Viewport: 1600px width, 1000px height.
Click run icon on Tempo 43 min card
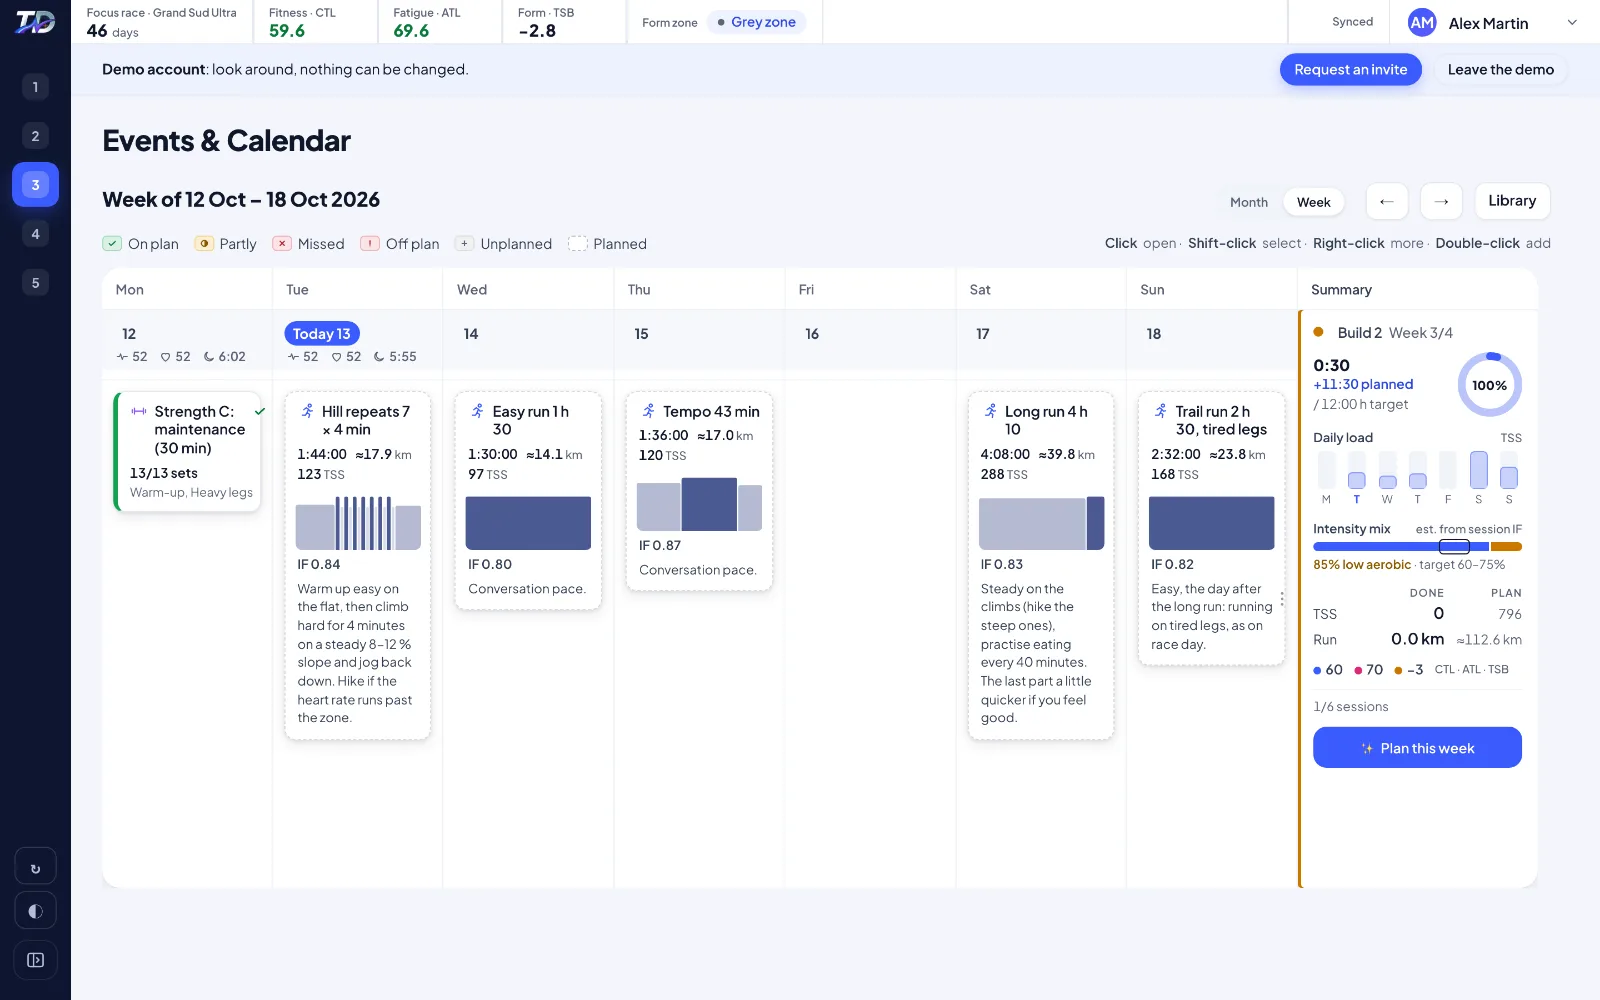(x=649, y=411)
